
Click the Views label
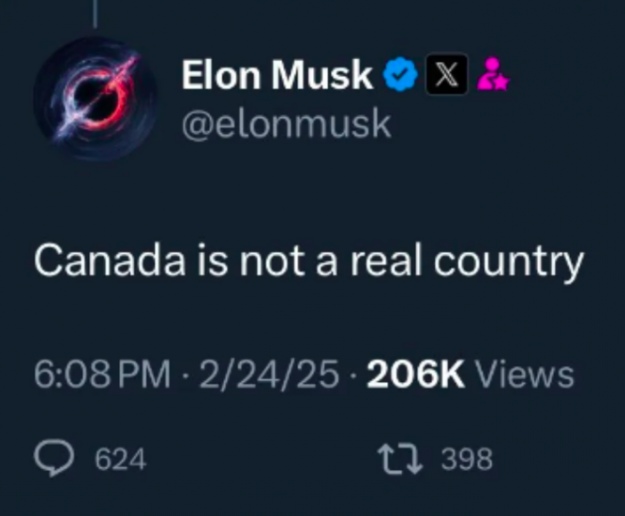(524, 374)
